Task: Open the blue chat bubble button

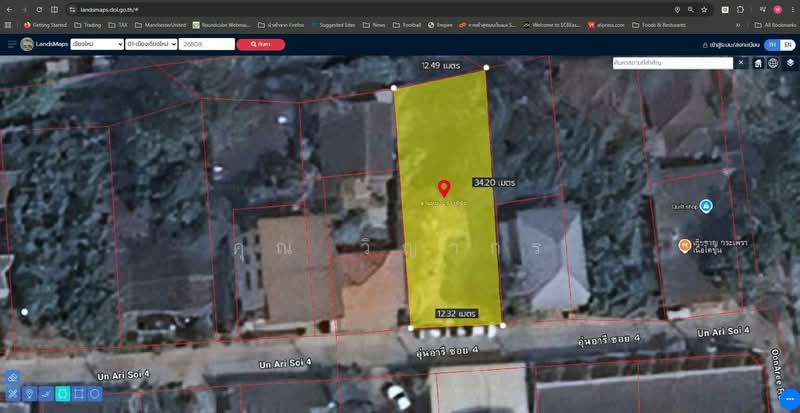Action: tap(790, 399)
